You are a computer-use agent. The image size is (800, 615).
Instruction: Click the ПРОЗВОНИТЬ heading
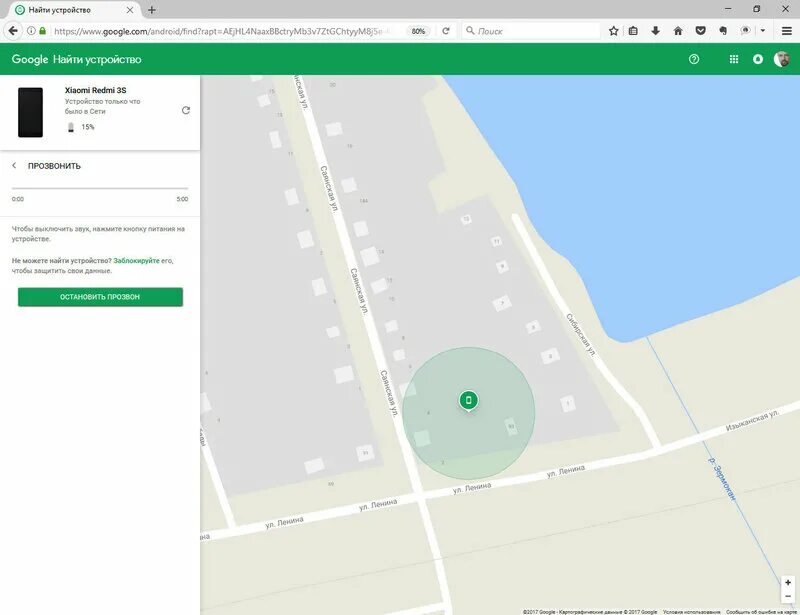(54, 166)
